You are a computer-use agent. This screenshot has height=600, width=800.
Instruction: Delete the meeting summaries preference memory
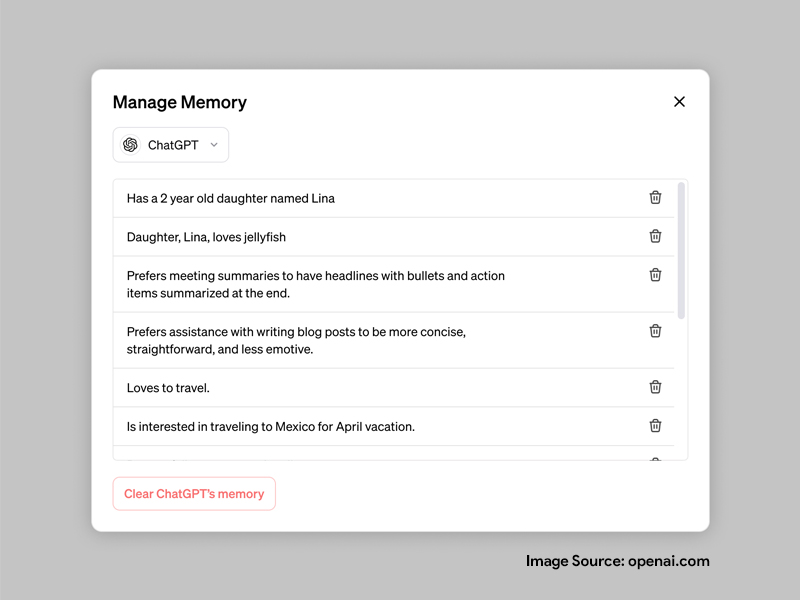(x=655, y=275)
